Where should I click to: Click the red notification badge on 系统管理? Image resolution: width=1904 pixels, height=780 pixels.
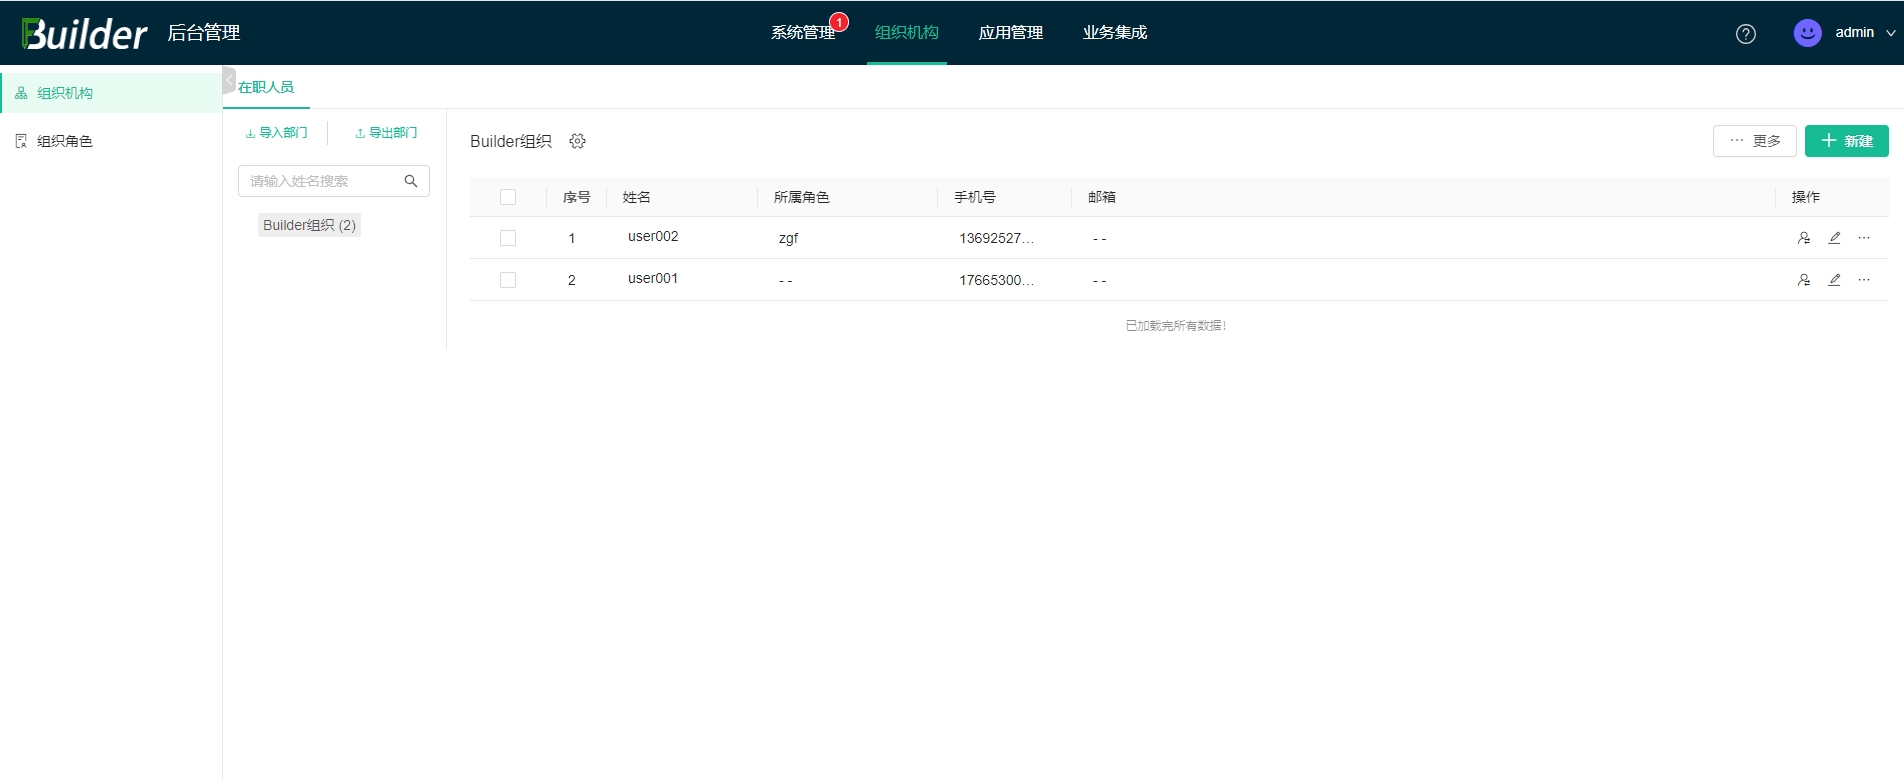click(x=839, y=22)
